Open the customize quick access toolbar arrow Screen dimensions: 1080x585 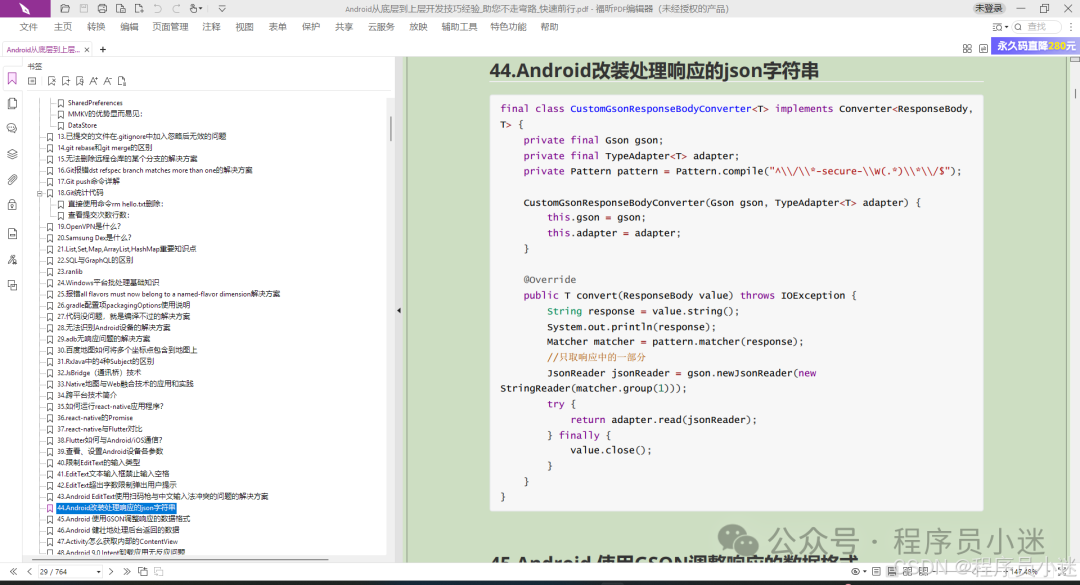(222, 9)
